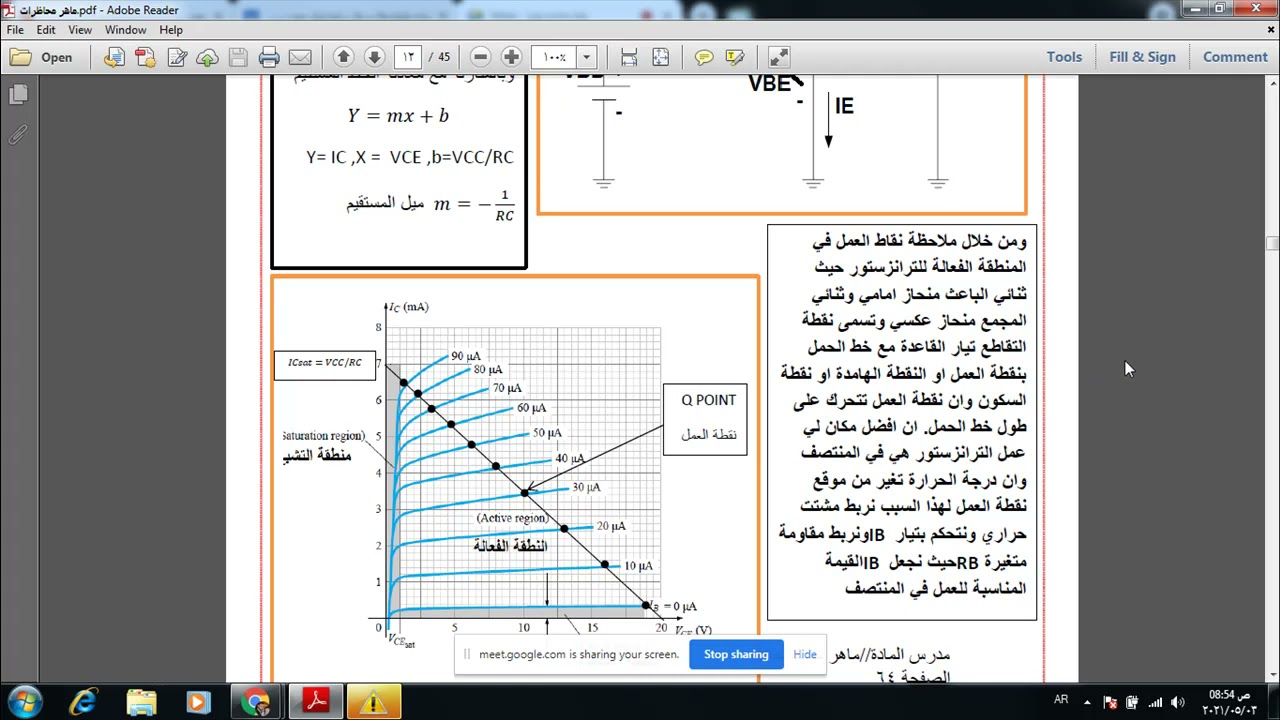This screenshot has width=1280, height=720.
Task: Add a sticky note comment
Action: (704, 57)
